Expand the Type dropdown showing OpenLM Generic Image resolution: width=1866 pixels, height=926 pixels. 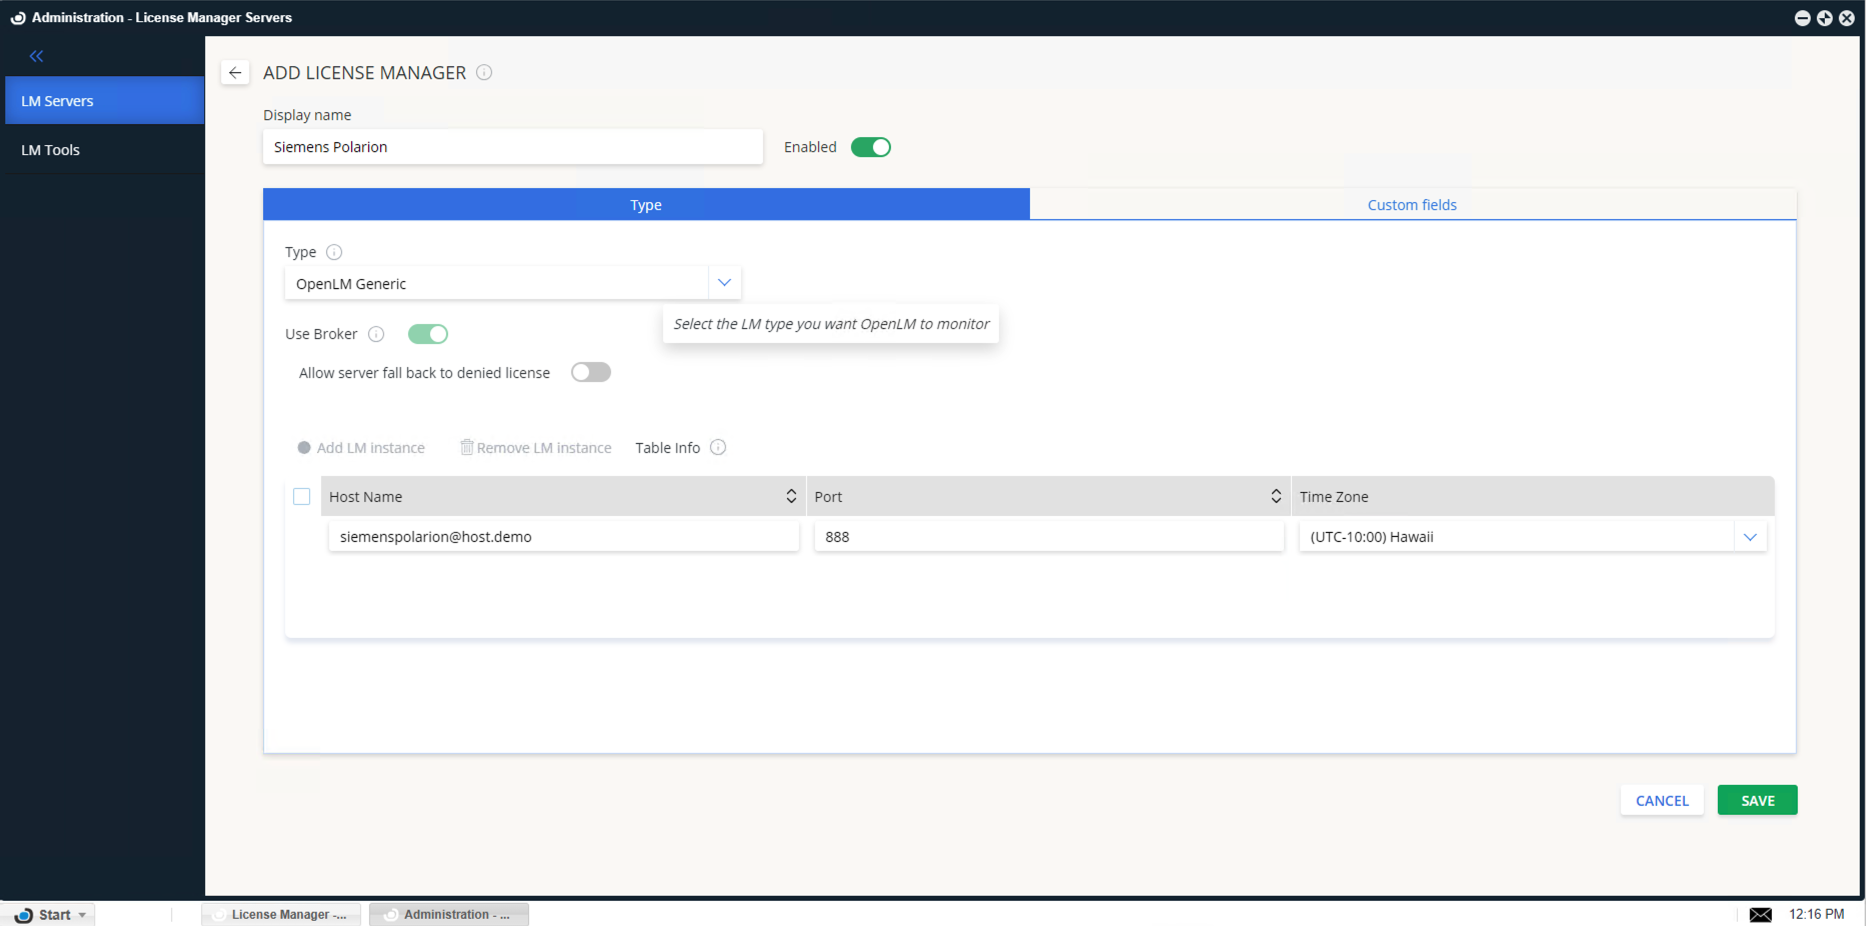(724, 283)
